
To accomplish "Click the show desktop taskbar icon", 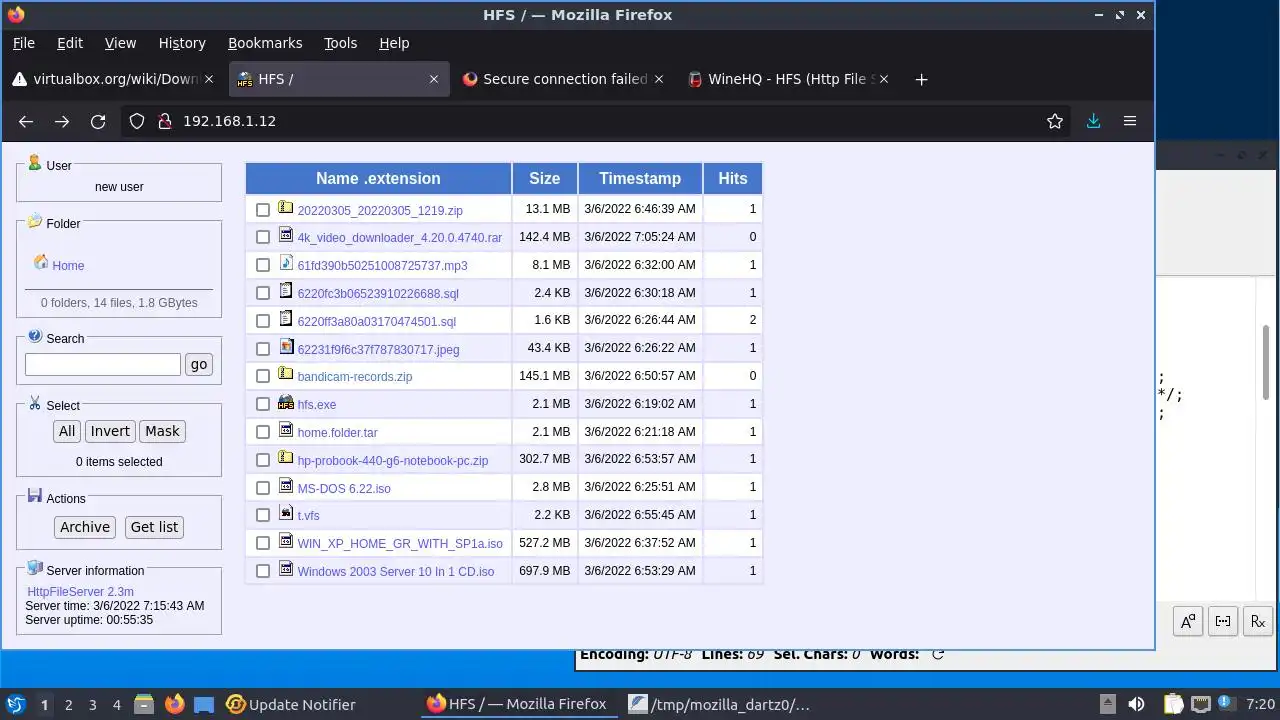I will point(204,704).
